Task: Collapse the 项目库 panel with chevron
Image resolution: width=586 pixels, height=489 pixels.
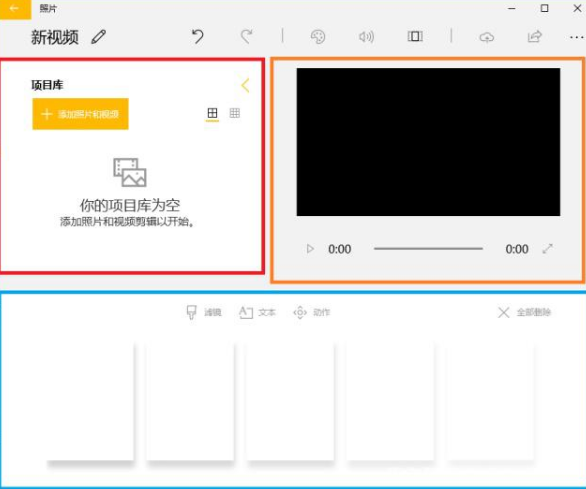Action: 245,86
